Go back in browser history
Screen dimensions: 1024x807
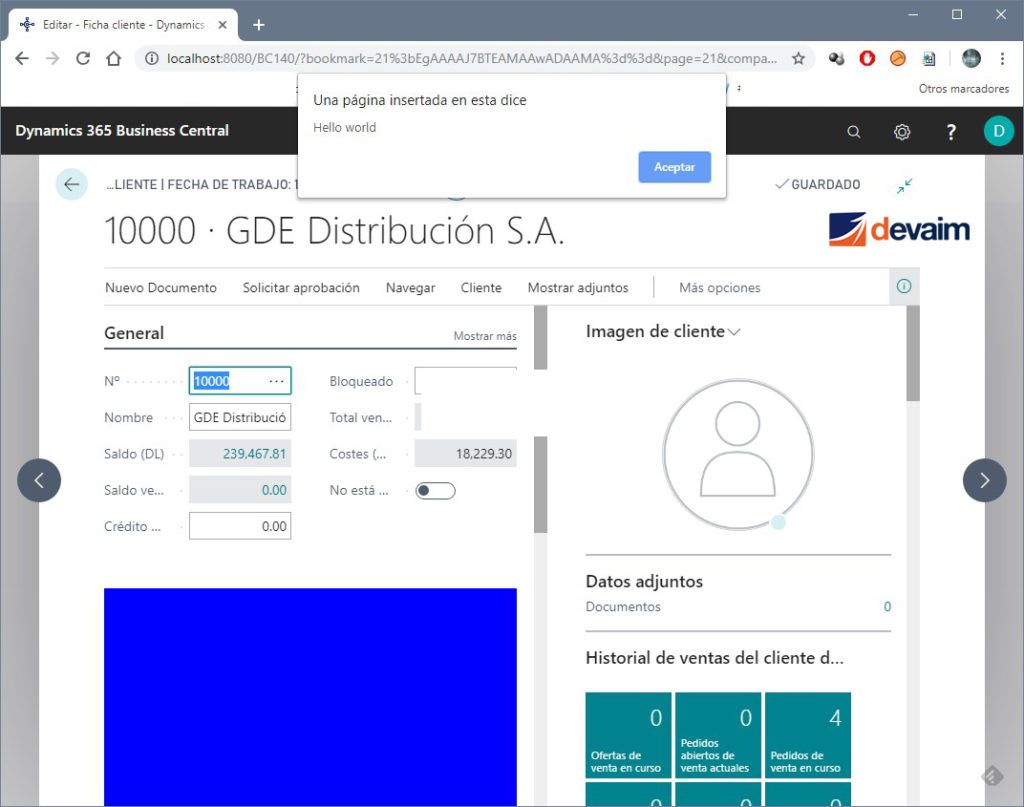click(x=22, y=59)
